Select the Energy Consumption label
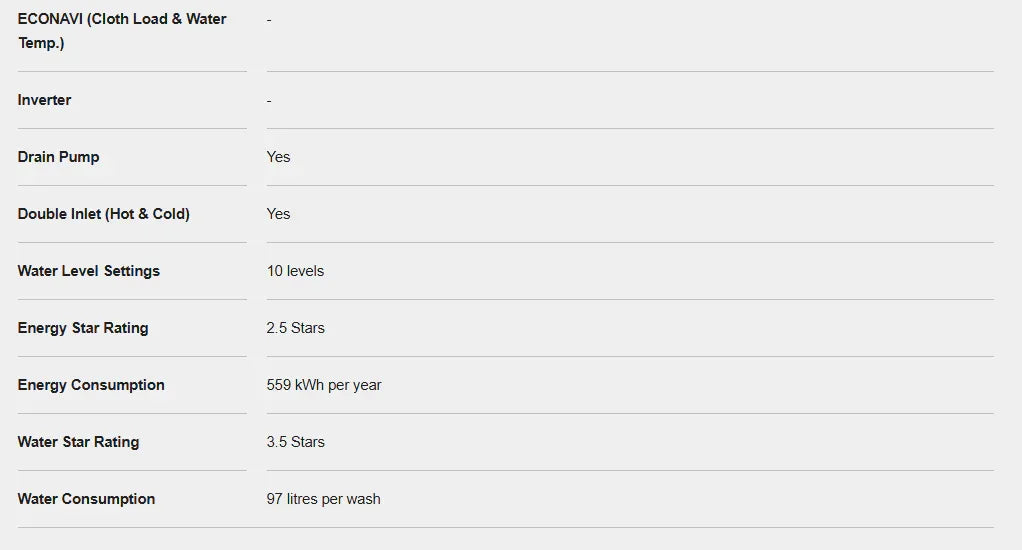This screenshot has width=1022, height=550. coord(91,385)
